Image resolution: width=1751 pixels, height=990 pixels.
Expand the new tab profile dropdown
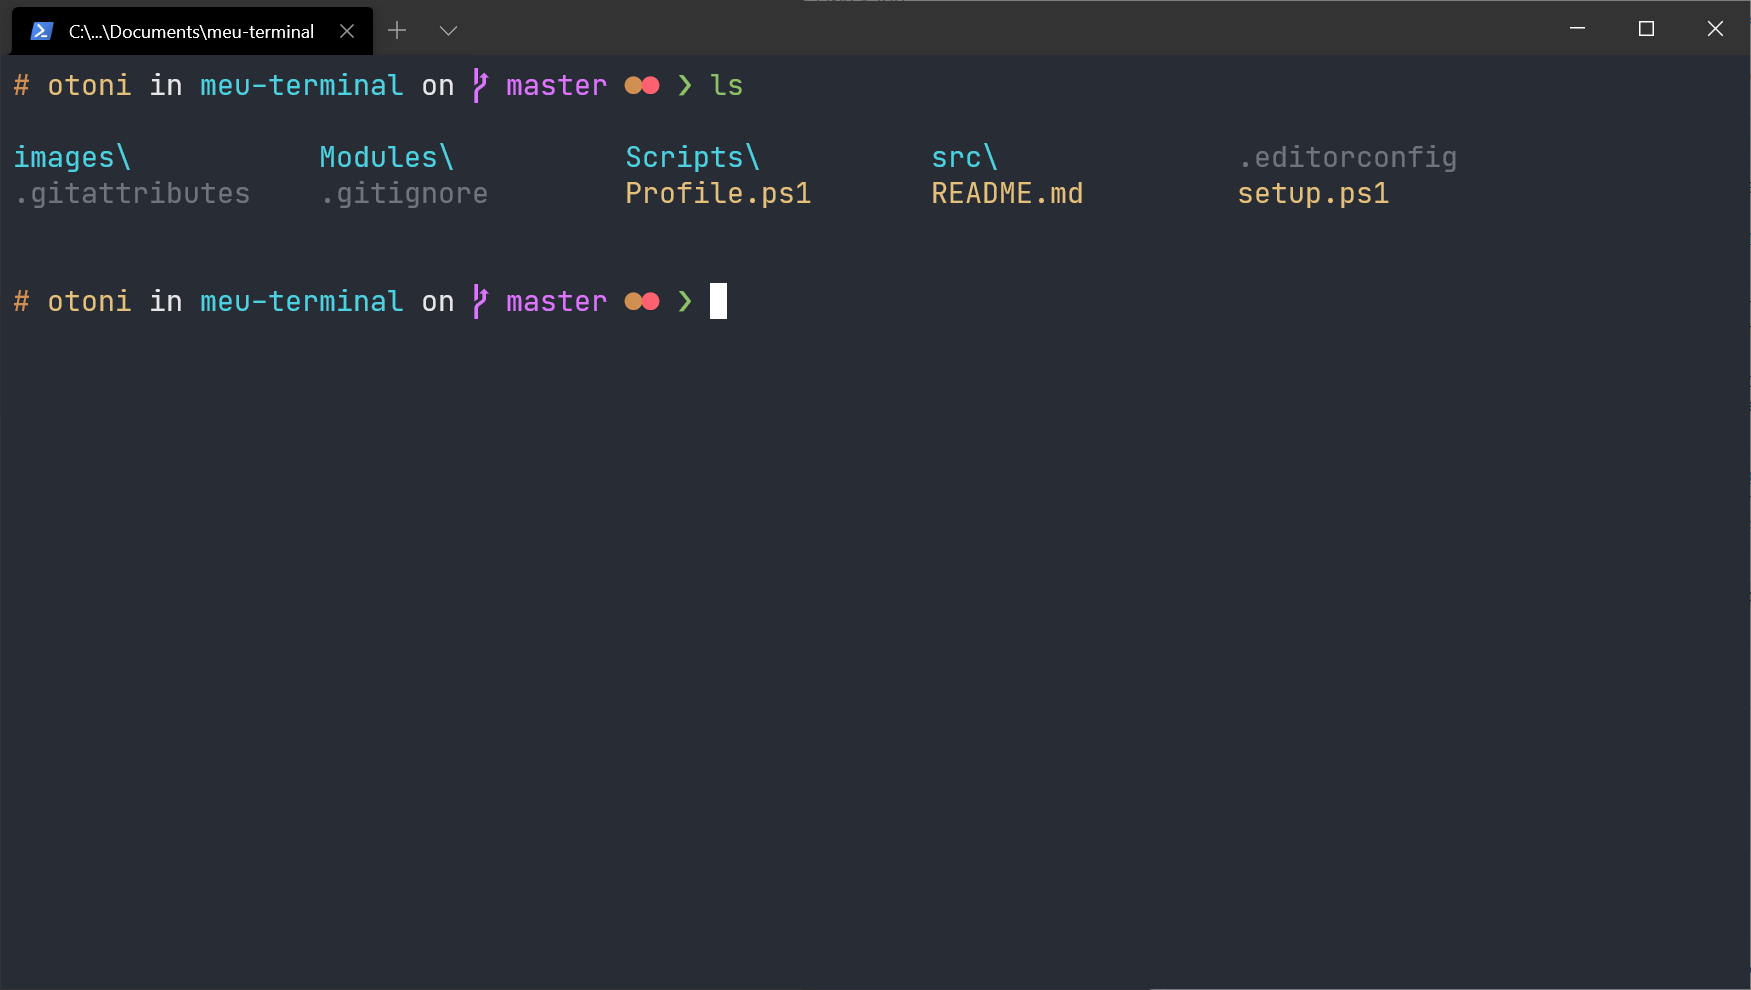tap(448, 31)
